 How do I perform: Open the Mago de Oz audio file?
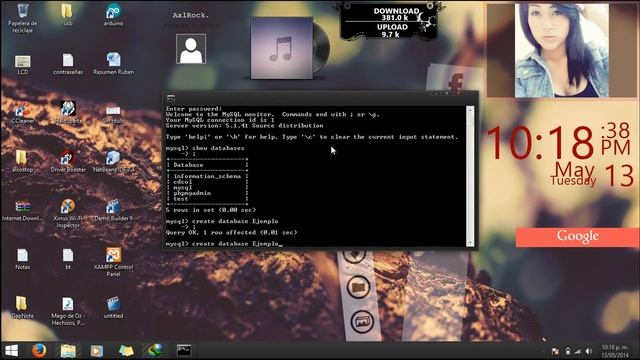(68, 311)
